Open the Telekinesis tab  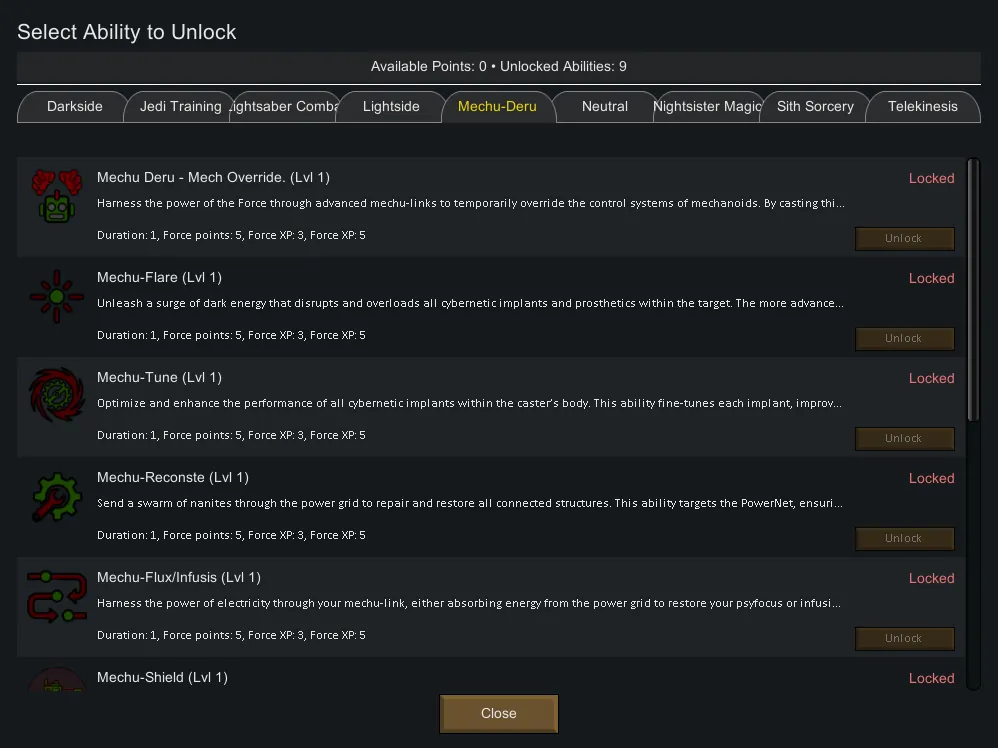point(922,107)
